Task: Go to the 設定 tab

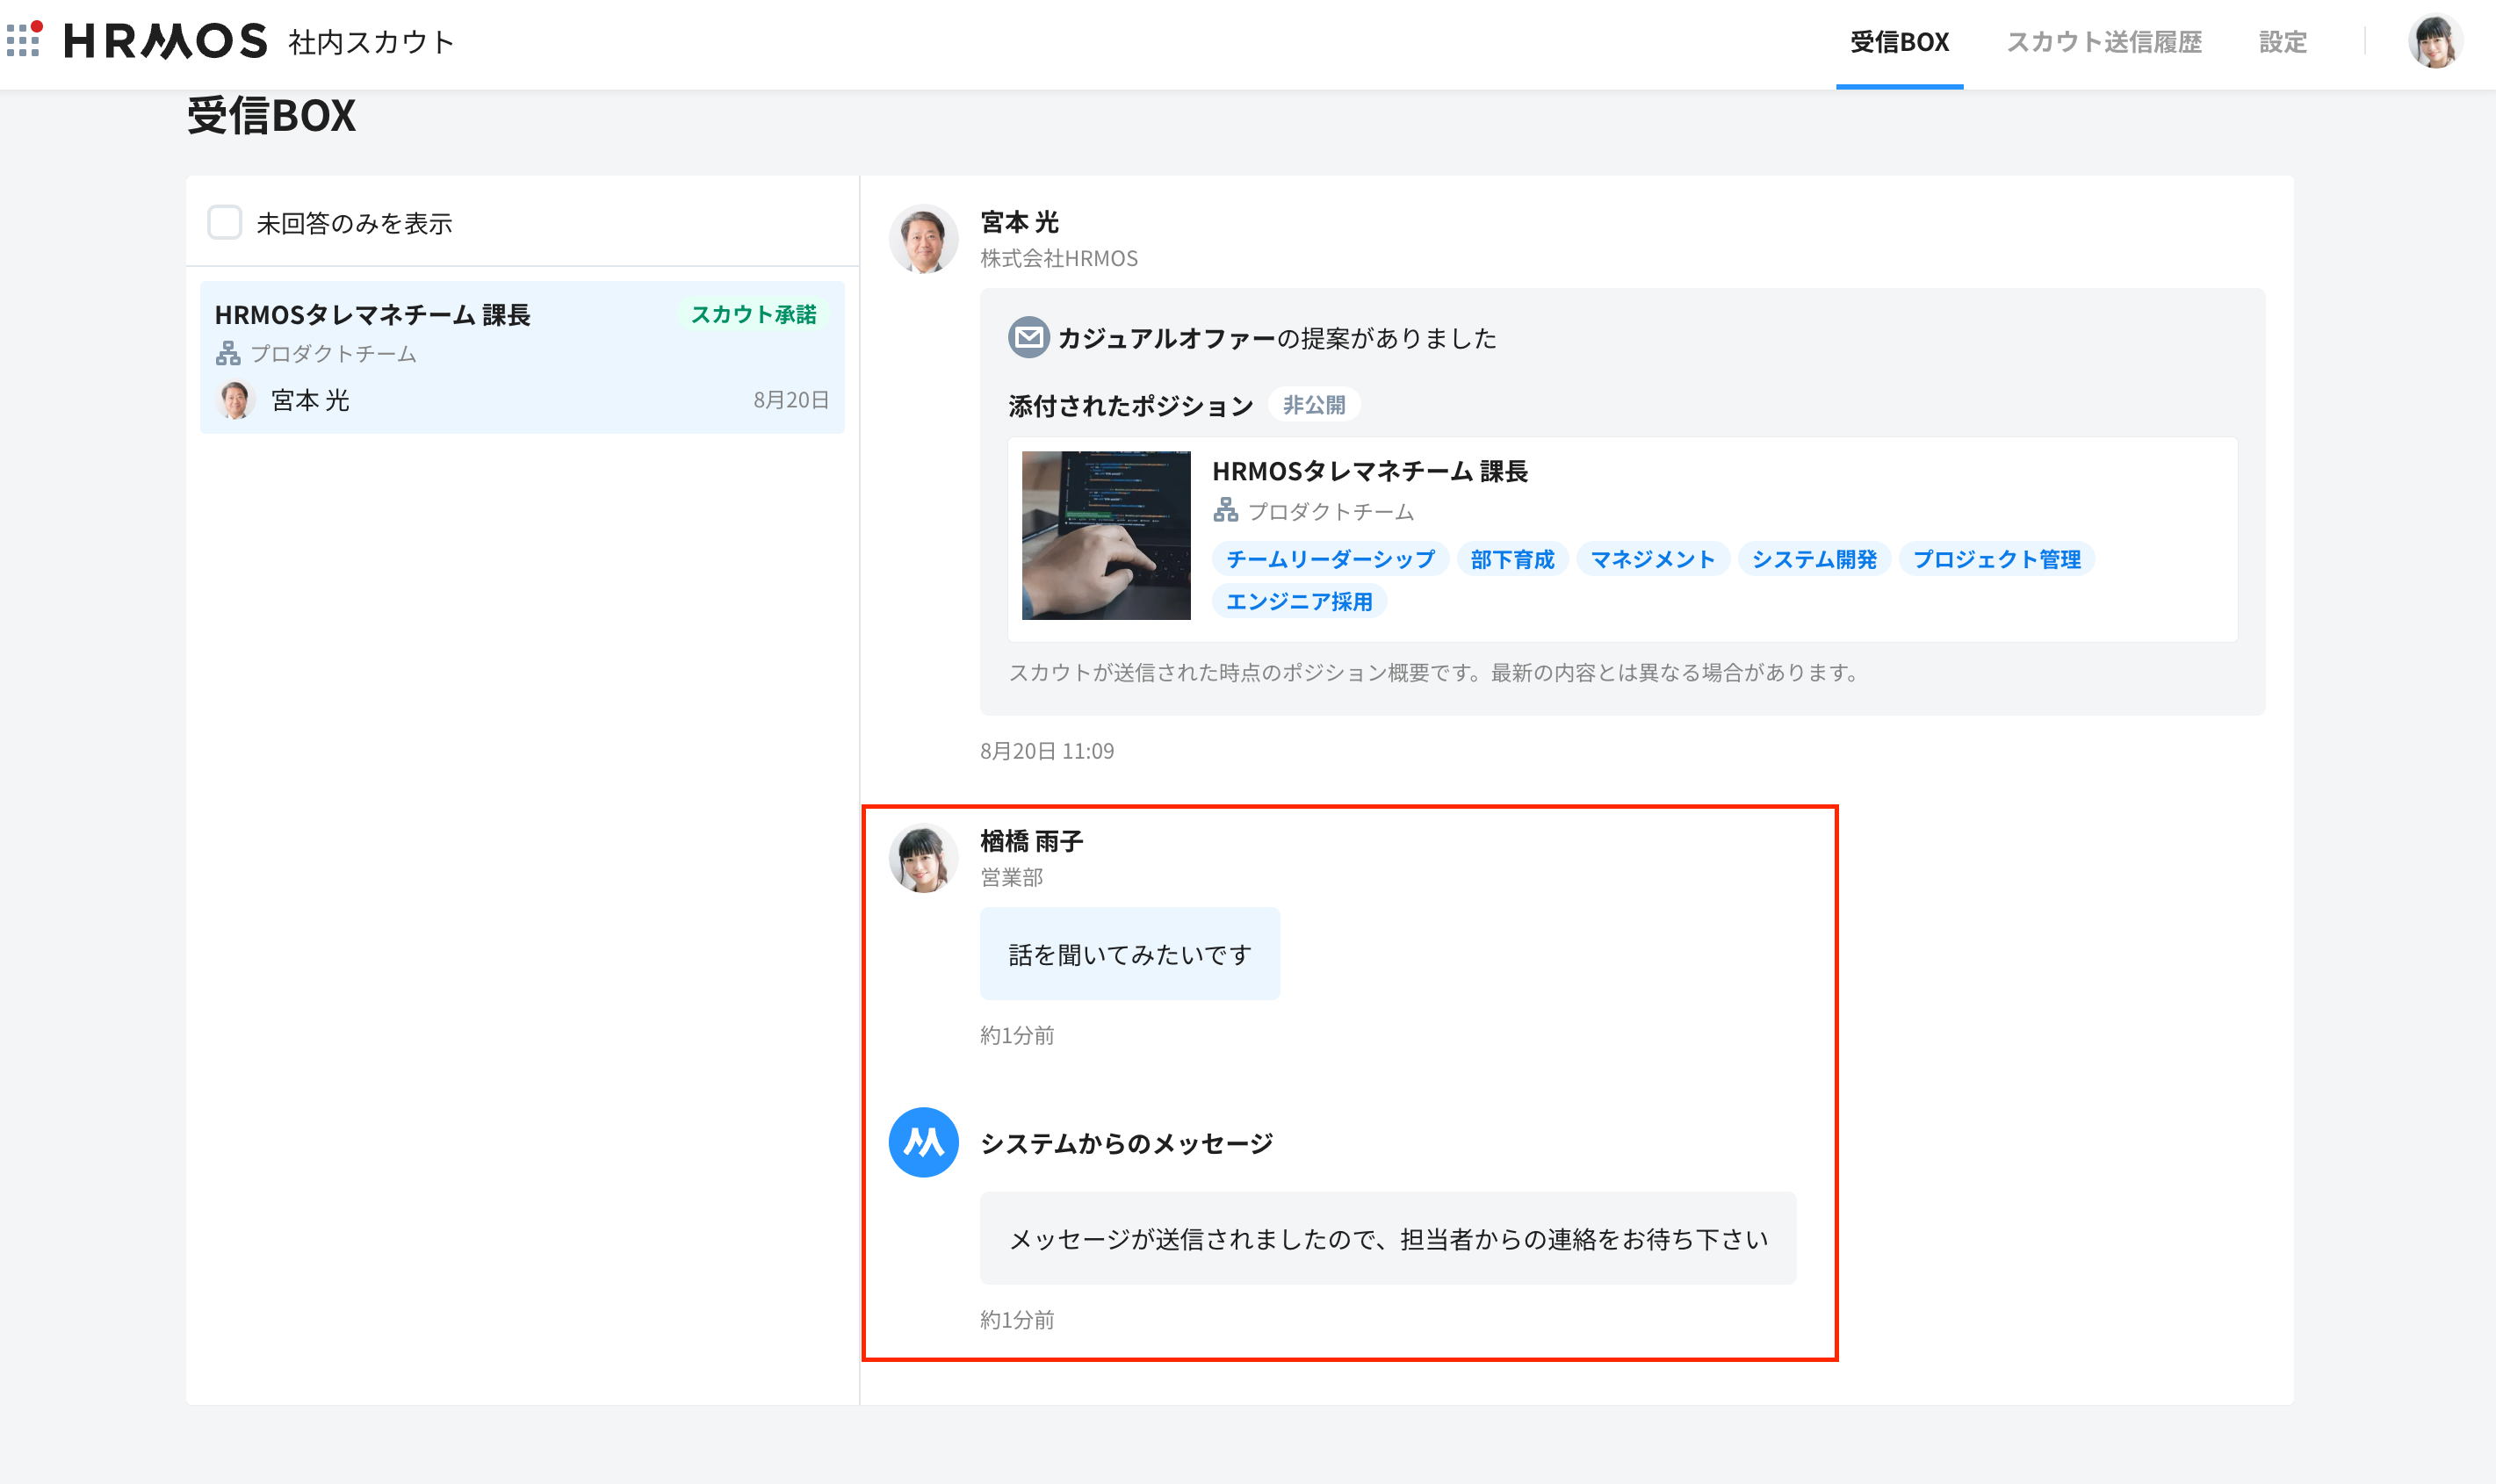Action: point(2283,42)
